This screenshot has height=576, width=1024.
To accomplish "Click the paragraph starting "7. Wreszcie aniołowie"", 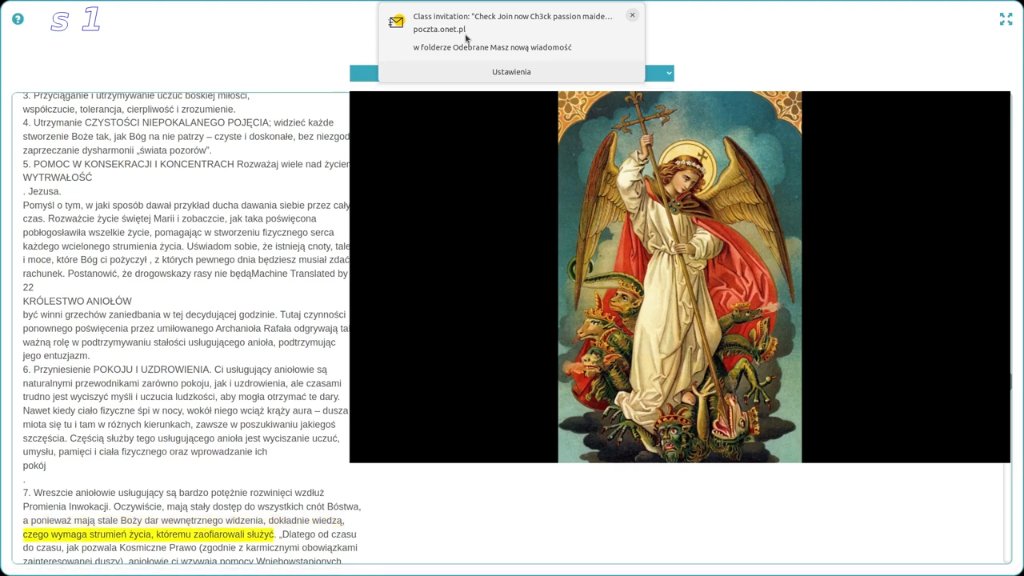I will (192, 527).
